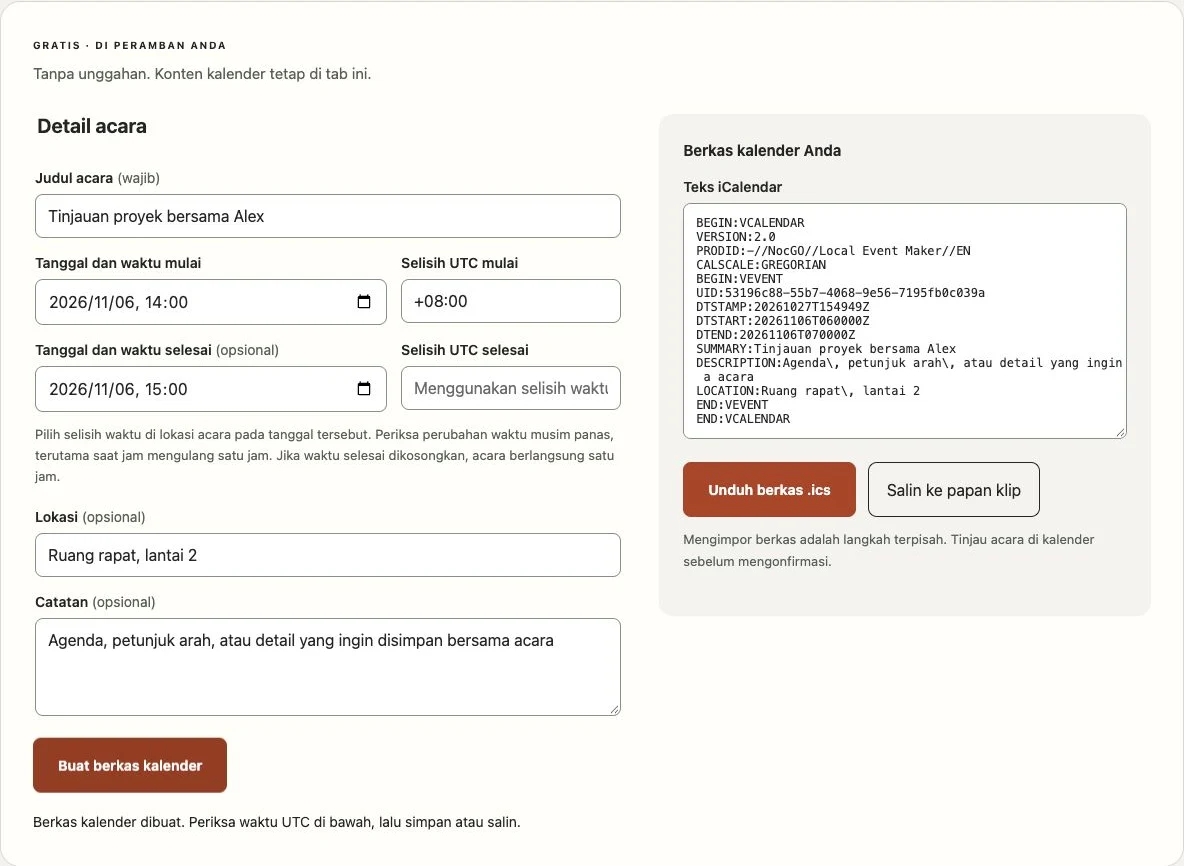Image resolution: width=1184 pixels, height=866 pixels.
Task: Click the SUMMARY line in calendar text
Action: pos(826,349)
